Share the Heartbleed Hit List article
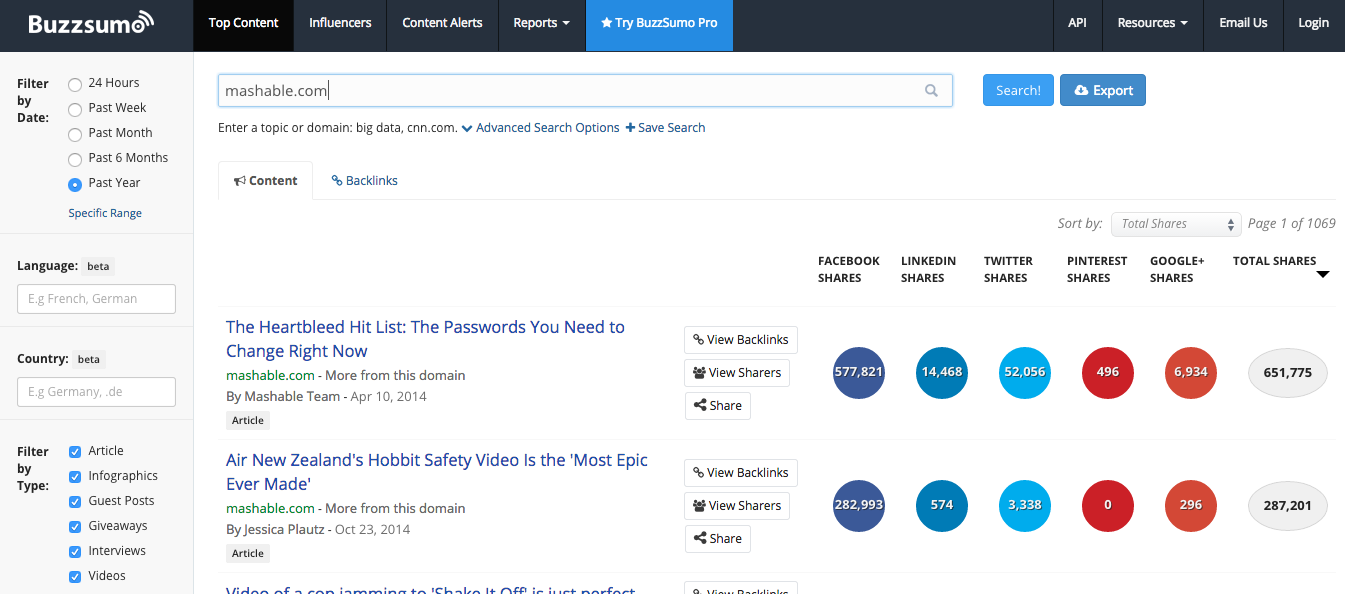 coord(718,406)
